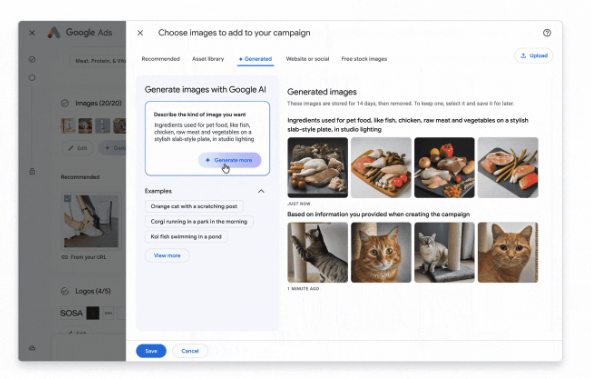Click the 'From your URL' link icon
The height and width of the screenshot is (379, 591).
(x=64, y=257)
